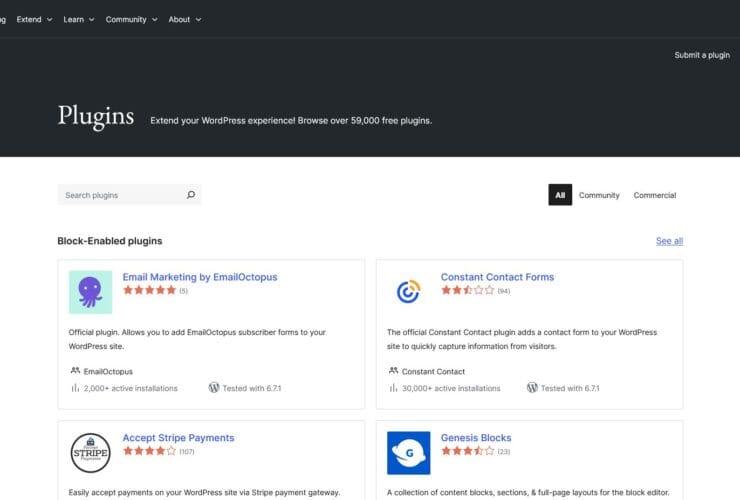The image size is (740, 500).
Task: Open Email Marketing by EmailOctopus title link
Action: click(x=200, y=277)
